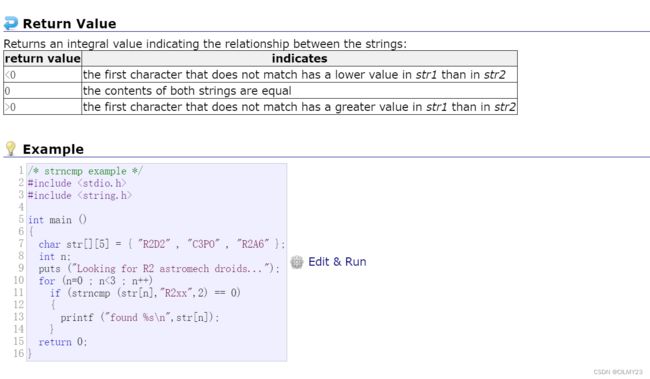Click the puts 'Looking for R2' code line

(x=159, y=269)
